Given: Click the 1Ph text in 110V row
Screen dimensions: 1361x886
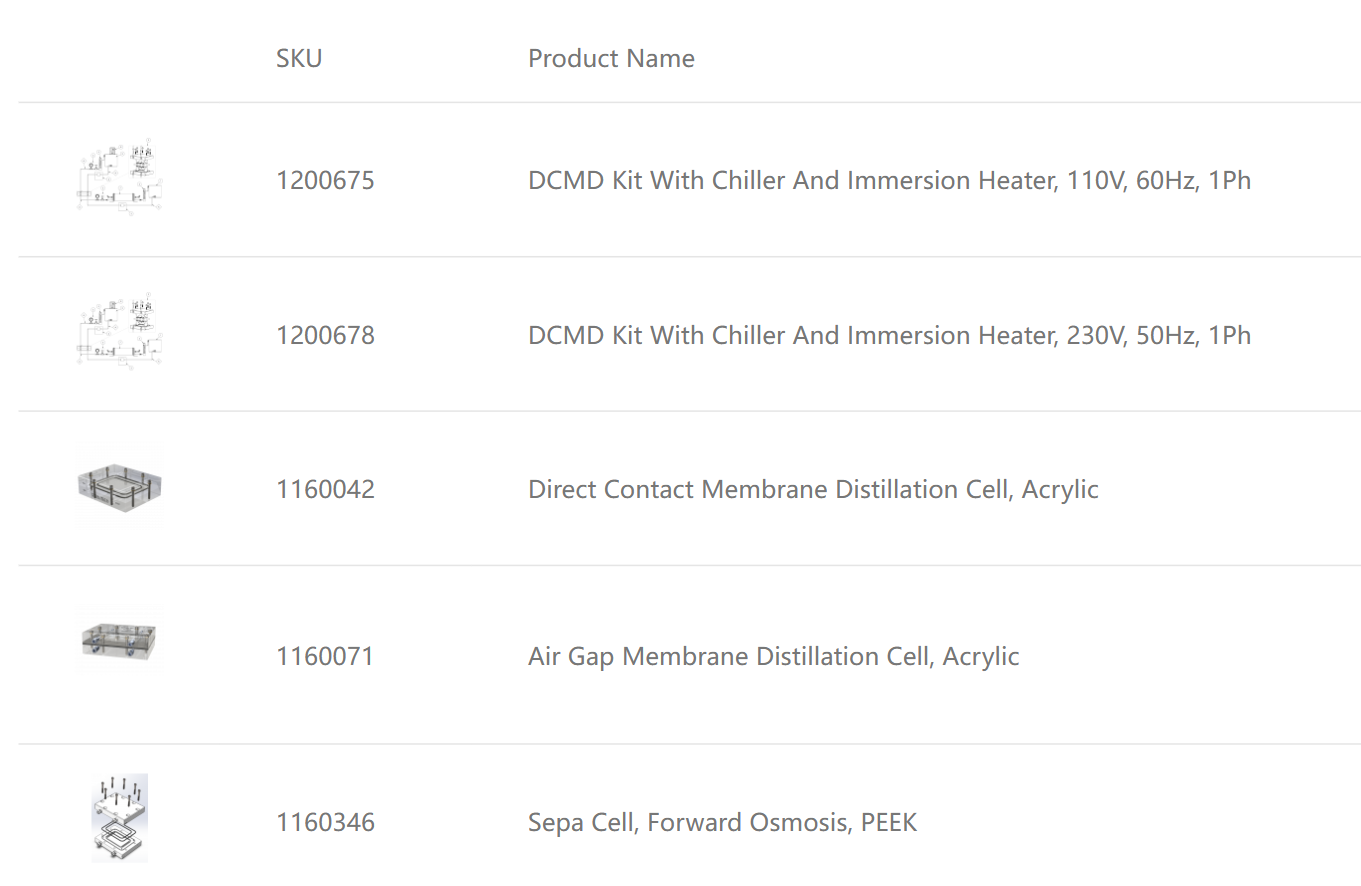Looking at the screenshot, I should (x=1230, y=181).
